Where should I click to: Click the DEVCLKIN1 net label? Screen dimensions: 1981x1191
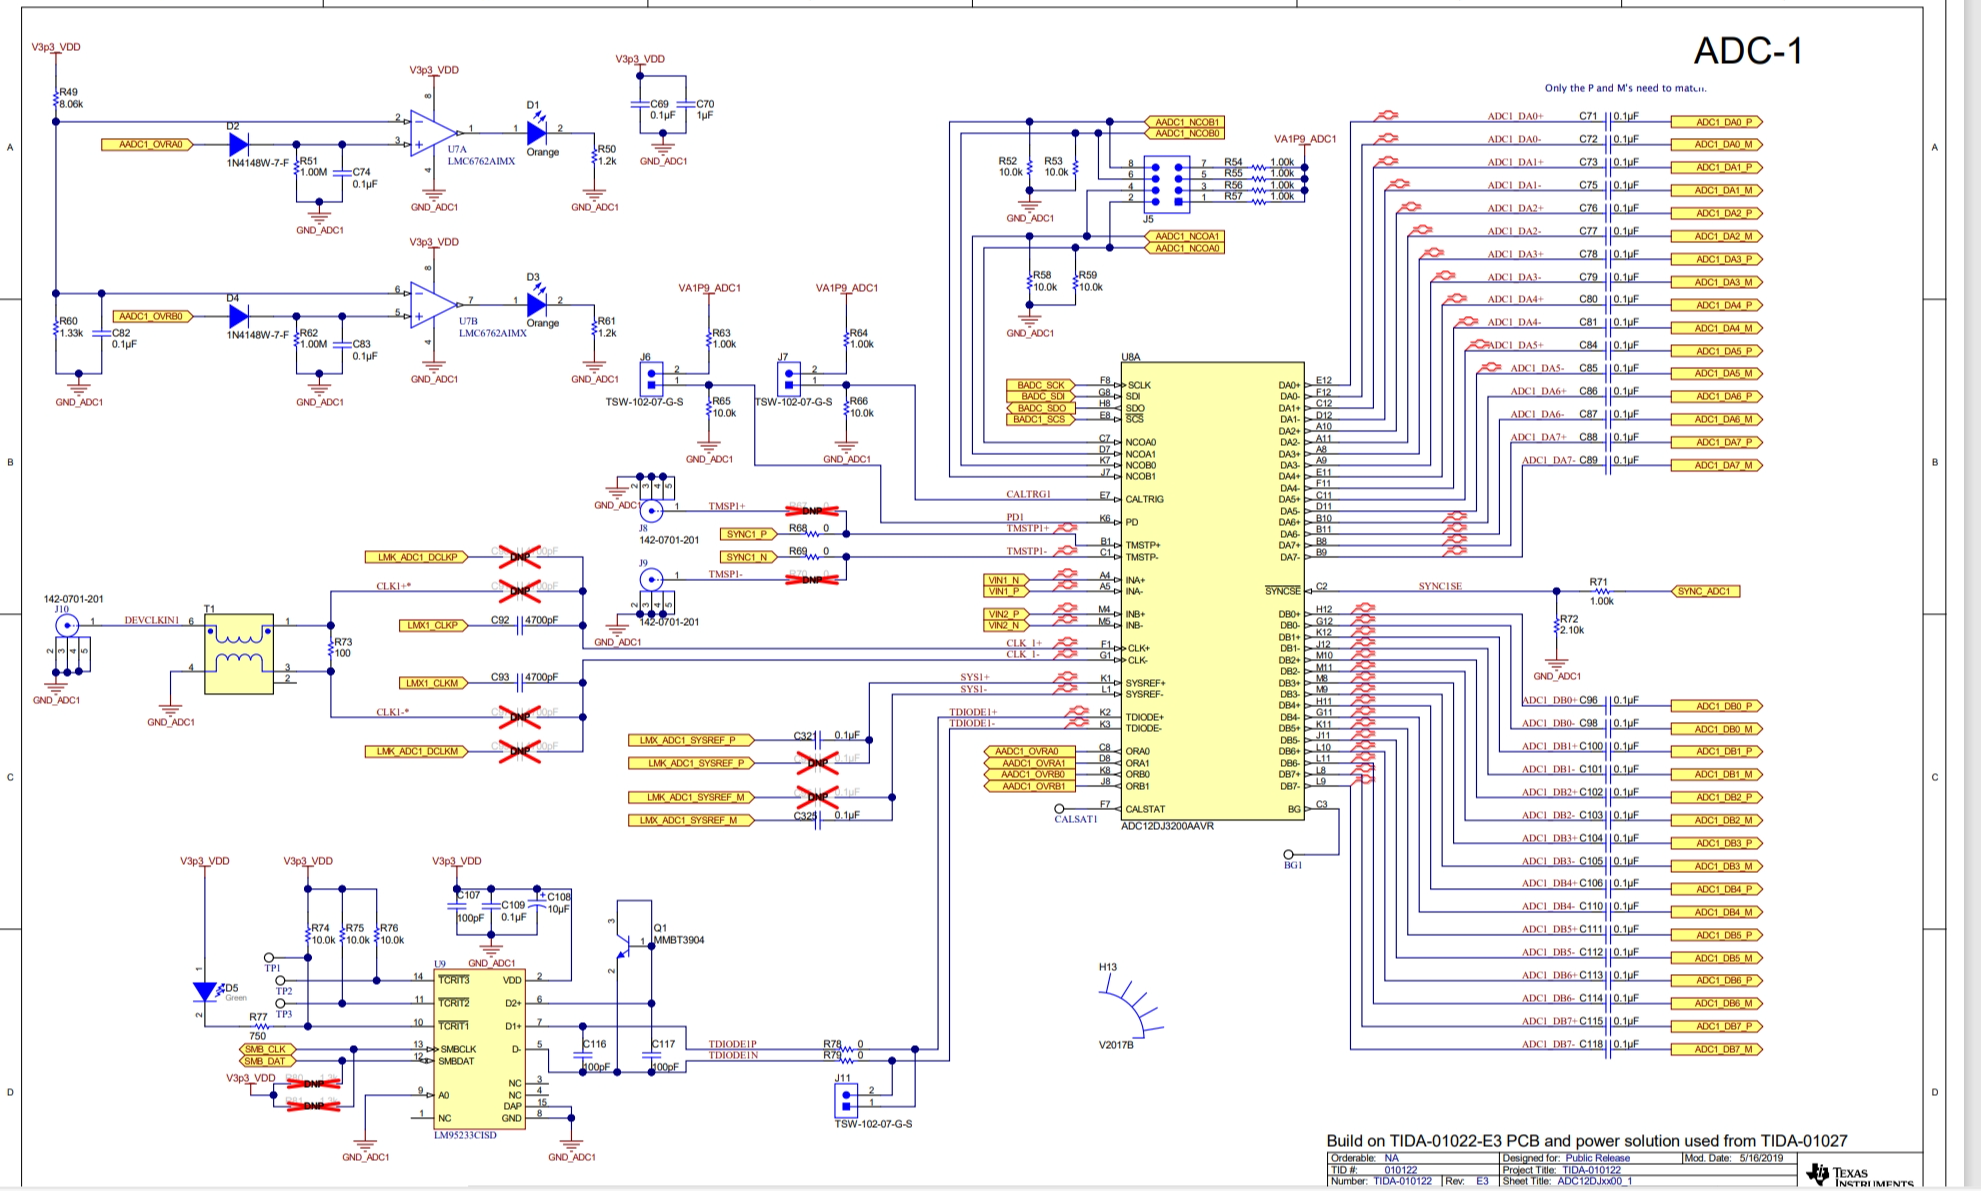click(x=152, y=620)
